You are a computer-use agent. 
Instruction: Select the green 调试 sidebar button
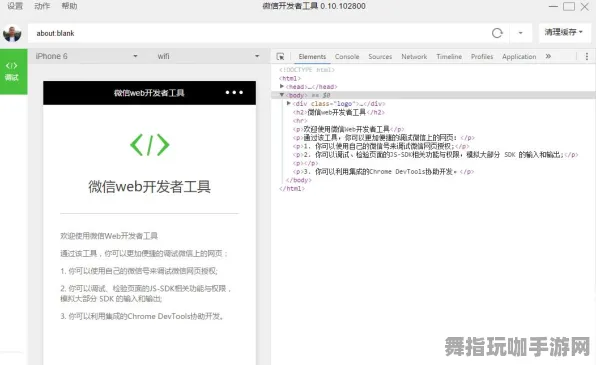[14, 71]
